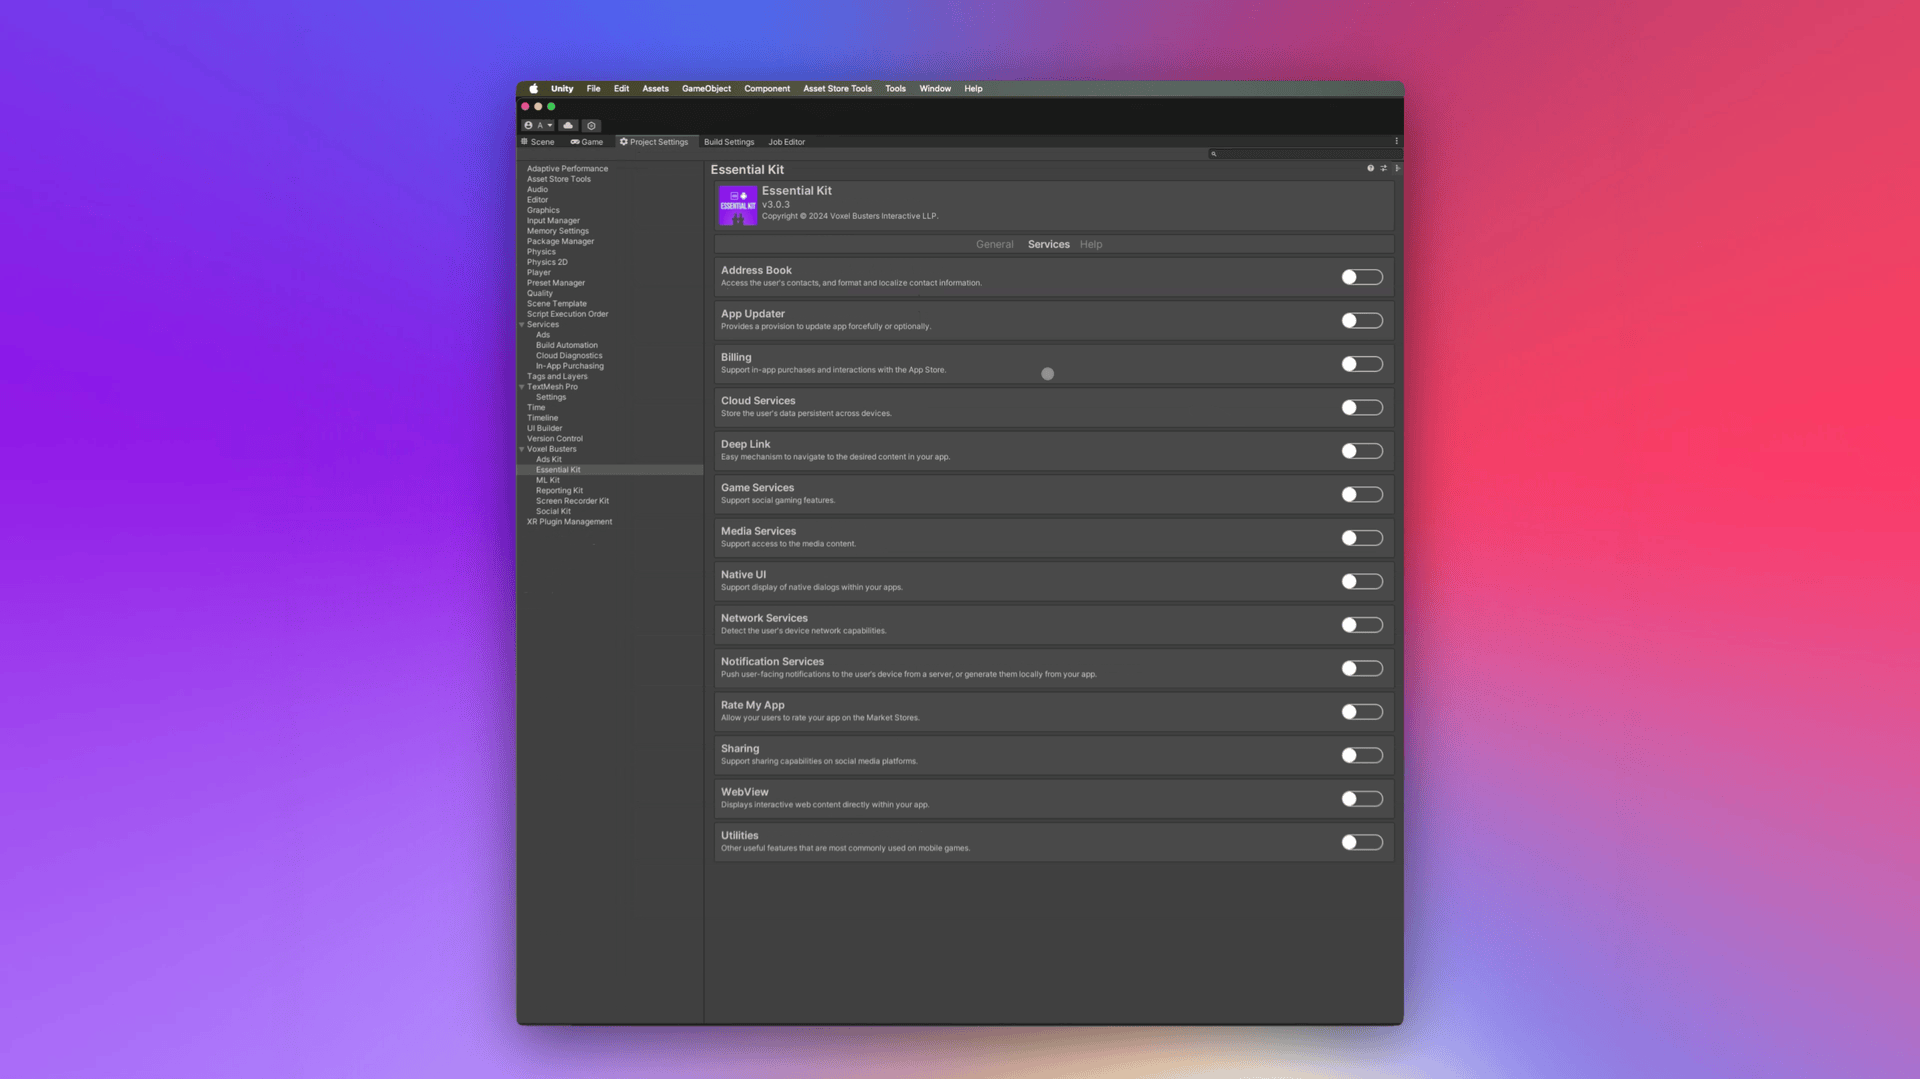Image resolution: width=1920 pixels, height=1079 pixels.
Task: Click the presets sliders icon
Action: (1384, 169)
